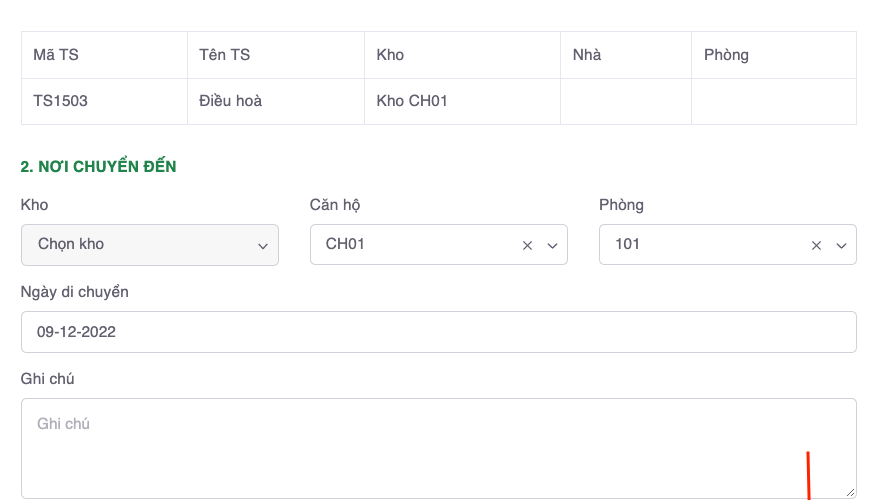Open the Chọn kho dropdown
The image size is (874, 500).
150,245
